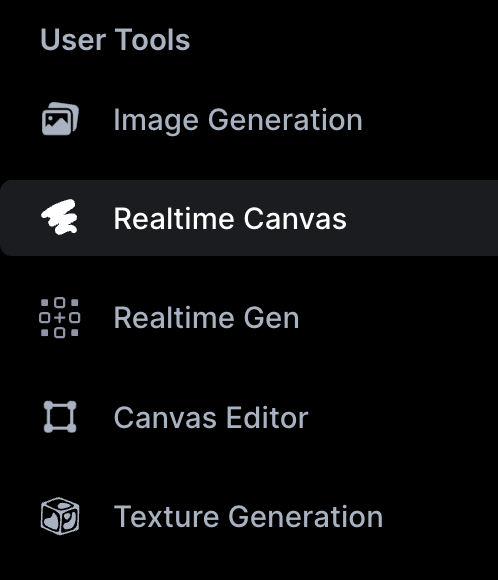Click the word "Editor" in Canvas Editor
Screen dimensions: 498x580
click(267, 417)
